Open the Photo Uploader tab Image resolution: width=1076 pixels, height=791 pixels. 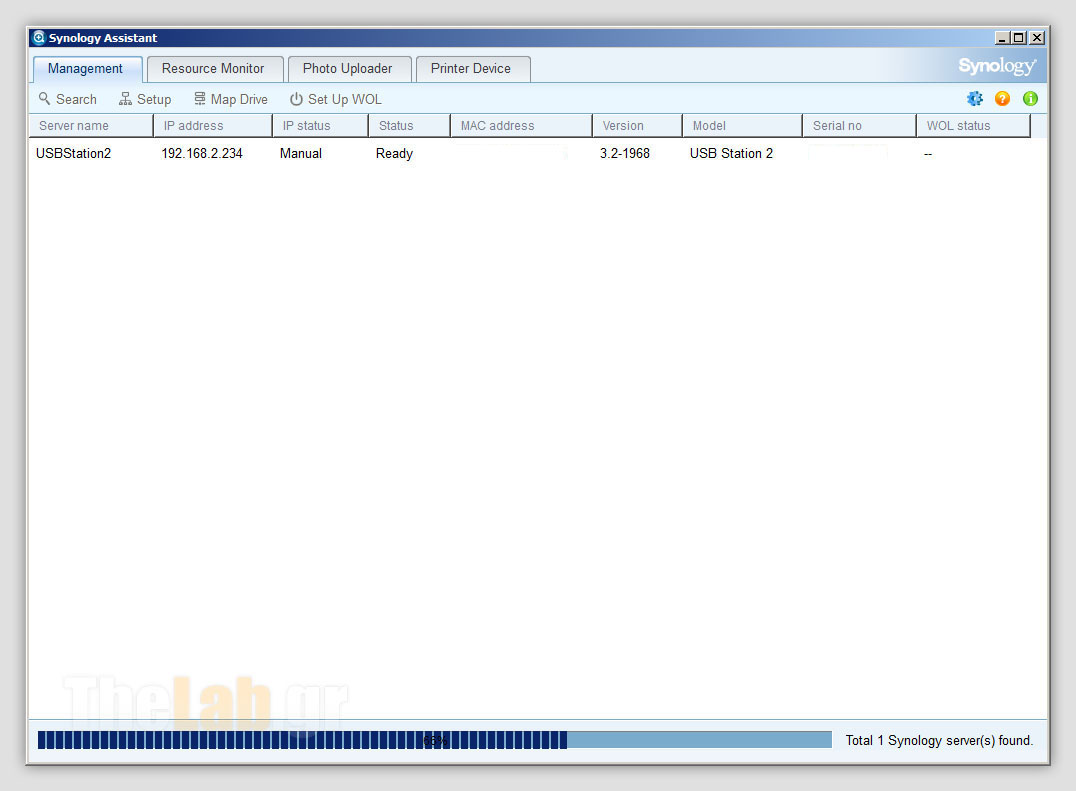click(349, 69)
